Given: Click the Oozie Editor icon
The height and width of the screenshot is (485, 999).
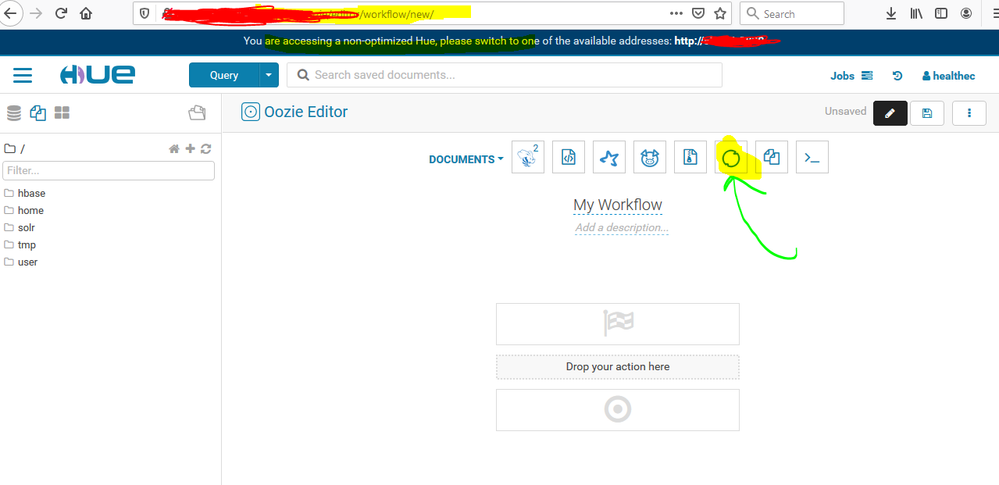Looking at the screenshot, I should [250, 112].
